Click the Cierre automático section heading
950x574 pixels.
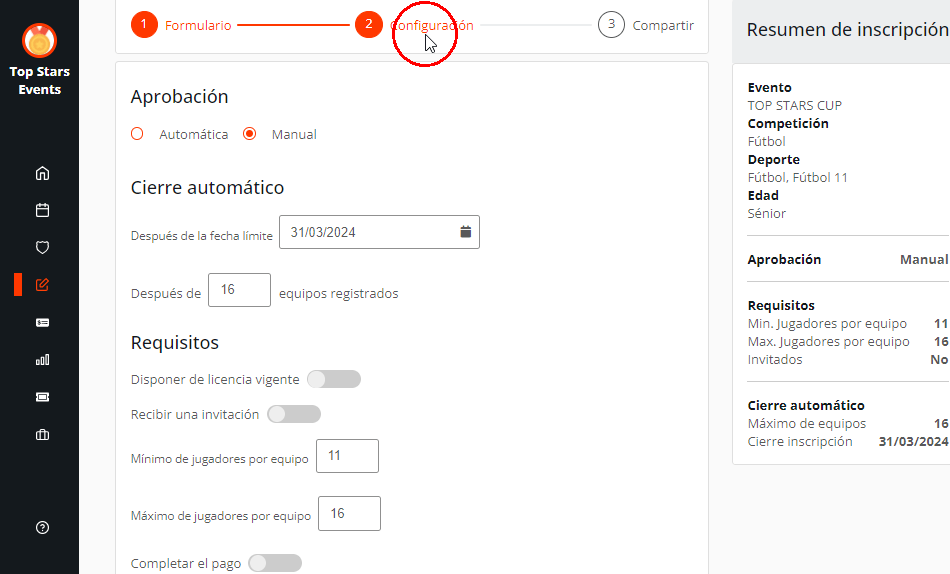(207, 187)
